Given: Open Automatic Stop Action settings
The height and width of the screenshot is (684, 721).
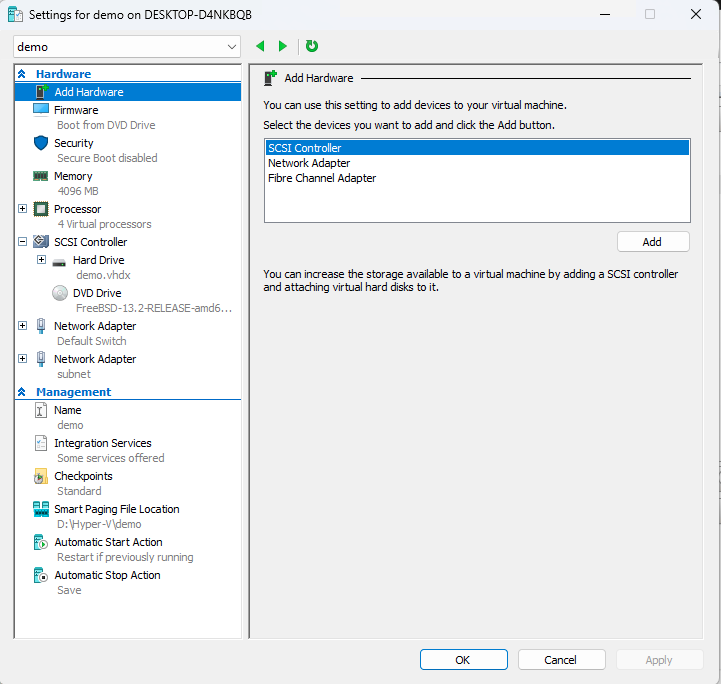Looking at the screenshot, I should pyautogui.click(x=107, y=576).
